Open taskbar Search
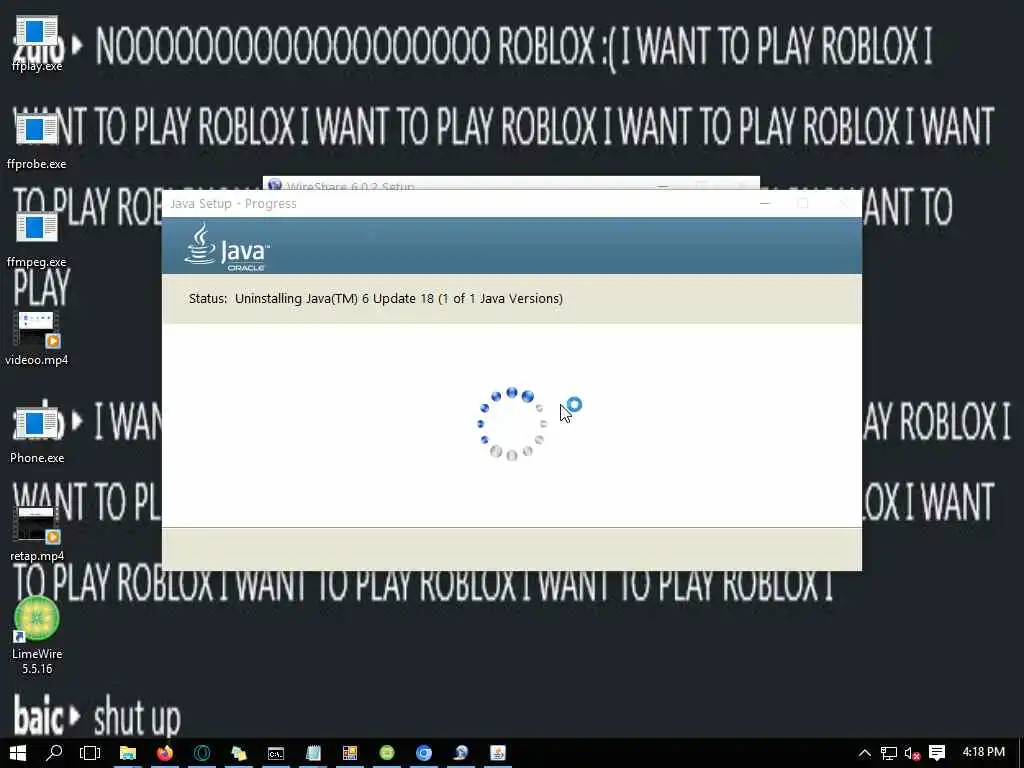The width and height of the screenshot is (1024, 768). pos(54,753)
